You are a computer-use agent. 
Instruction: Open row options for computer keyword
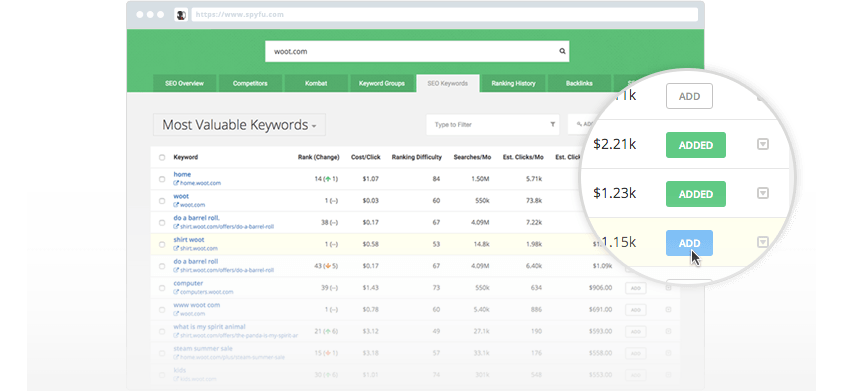668,288
